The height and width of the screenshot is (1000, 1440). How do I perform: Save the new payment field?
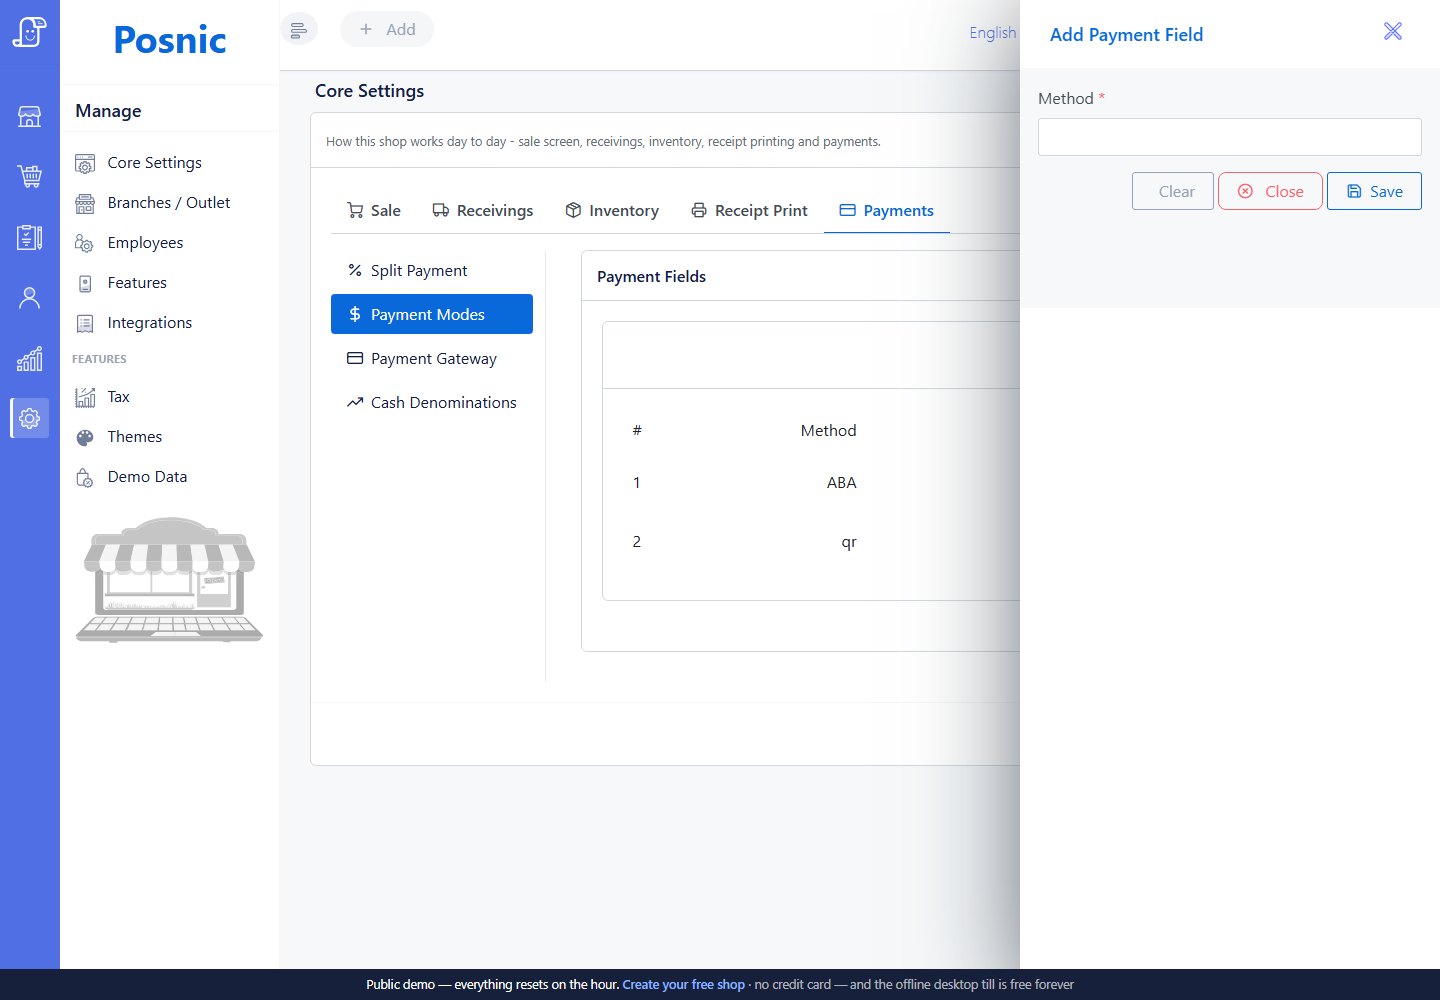click(1374, 191)
